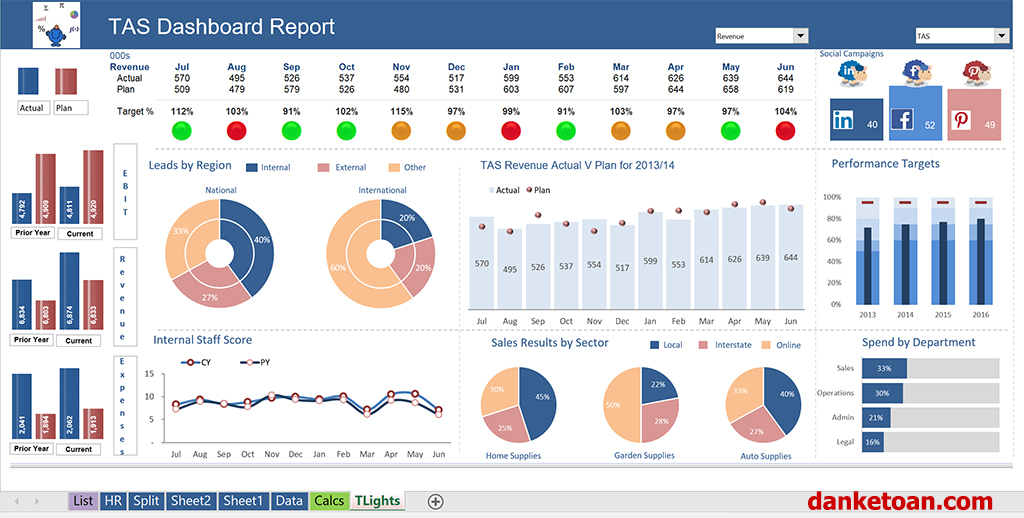Select the Data sheet tab
Viewport: 1024px width, 518px height.
[x=289, y=501]
